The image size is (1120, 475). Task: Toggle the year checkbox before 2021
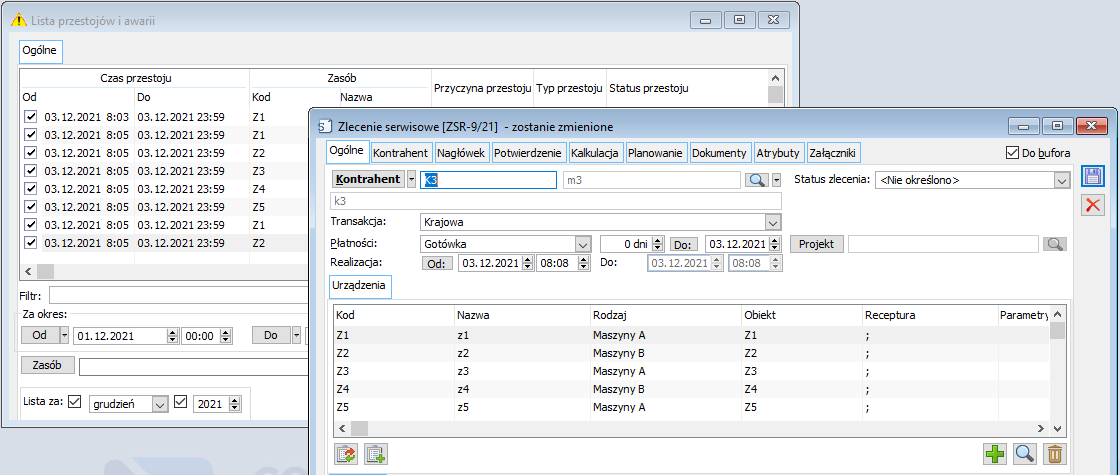pyautogui.click(x=180, y=402)
